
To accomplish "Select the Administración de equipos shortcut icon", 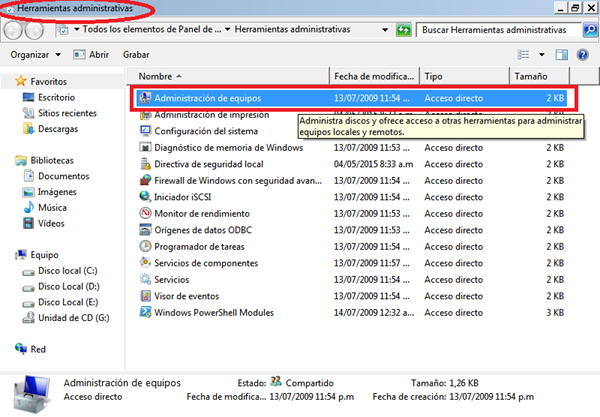I will tap(145, 98).
